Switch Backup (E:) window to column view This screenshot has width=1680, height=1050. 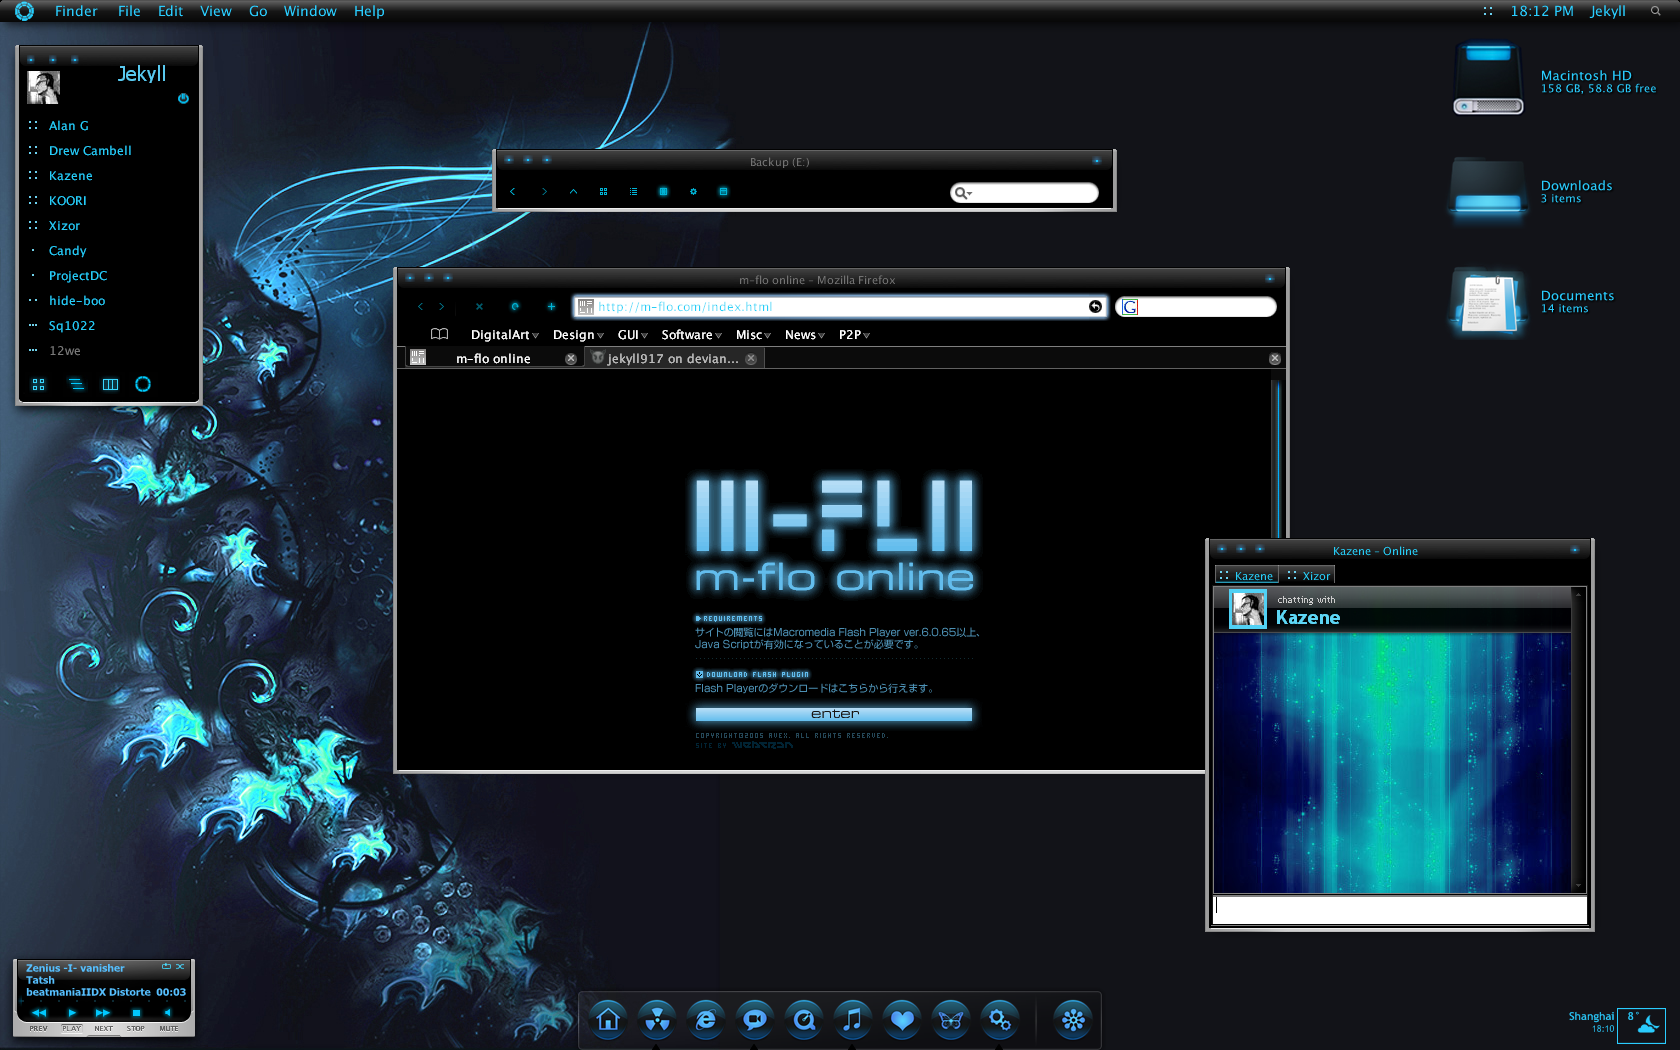click(663, 191)
